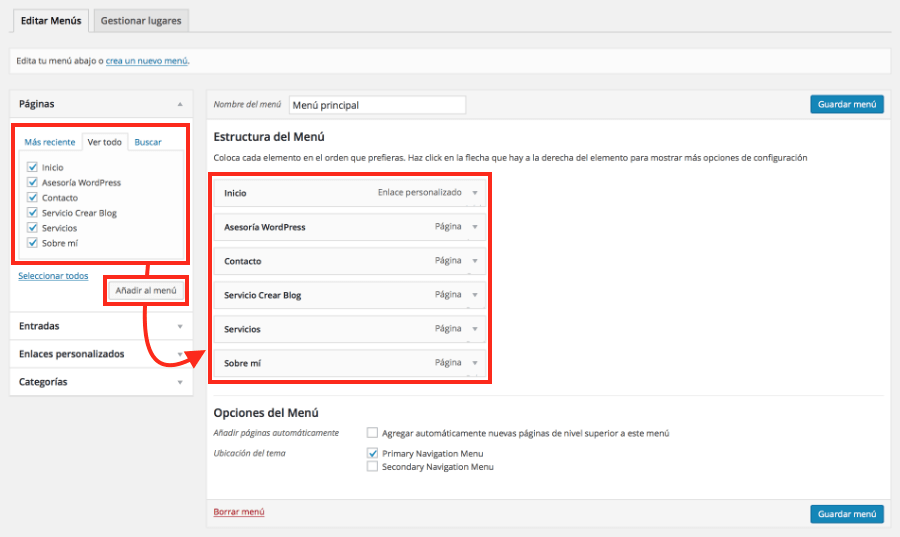900x537 pixels.
Task: Click the Borrar menú link
Action: click(x=239, y=512)
